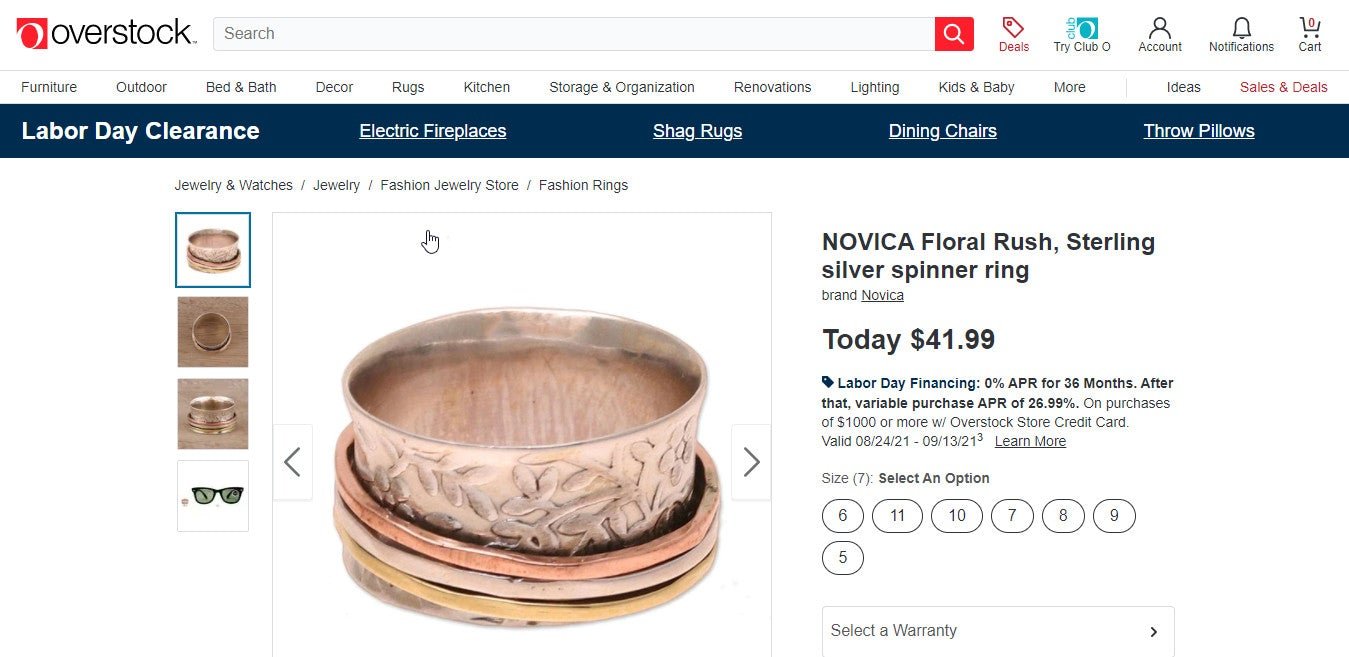The height and width of the screenshot is (657, 1349).
Task: Follow the Shag Rugs clearance link
Action: (x=697, y=131)
